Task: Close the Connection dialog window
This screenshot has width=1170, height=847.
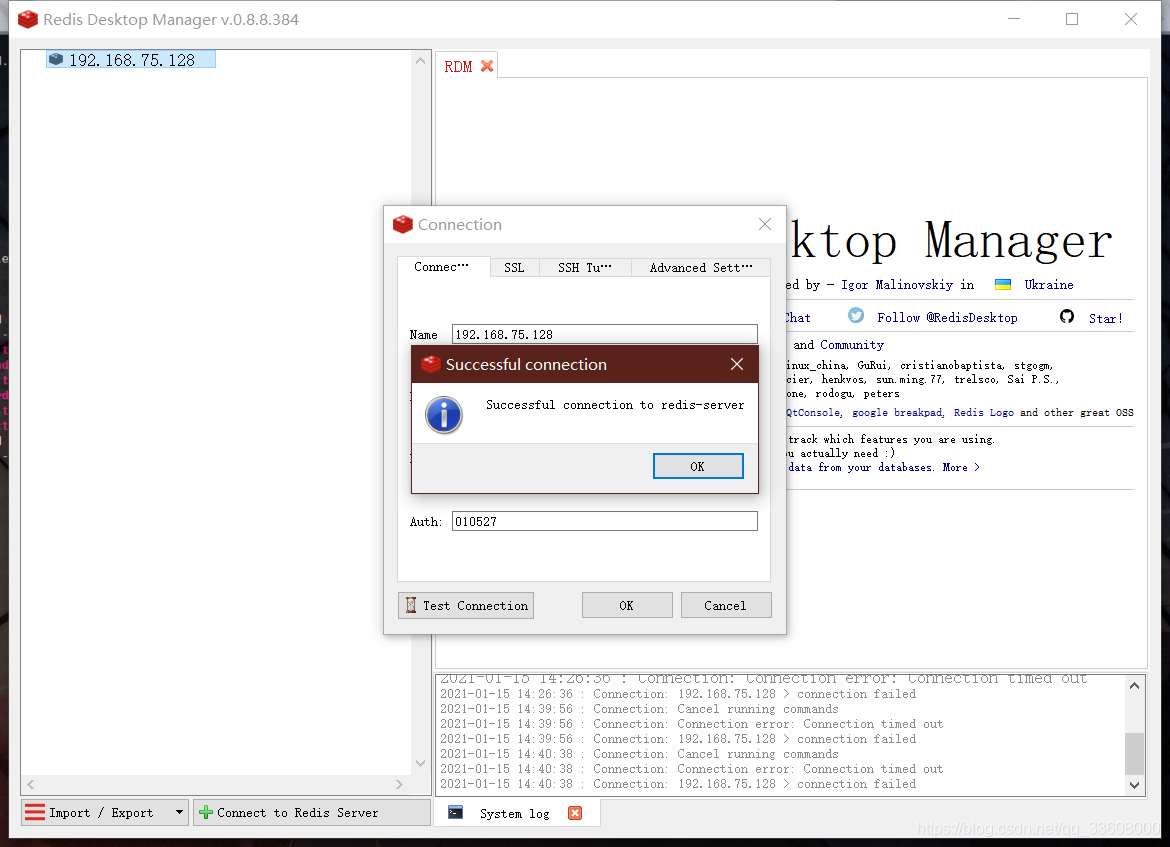Action: coord(765,224)
